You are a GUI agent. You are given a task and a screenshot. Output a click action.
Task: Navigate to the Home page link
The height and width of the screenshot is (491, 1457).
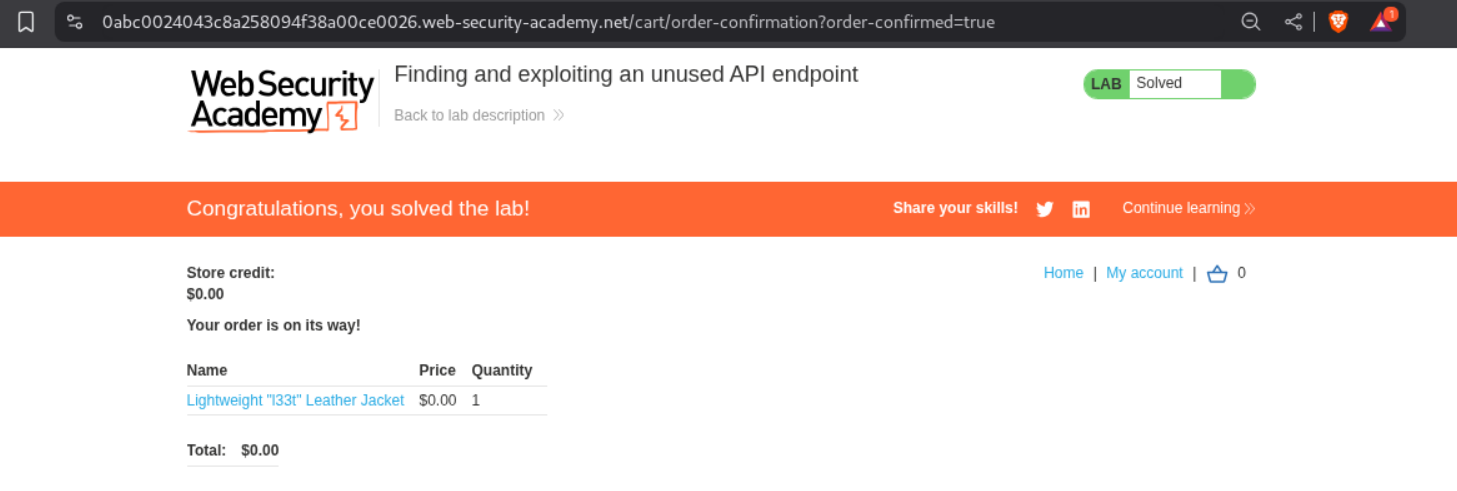point(1063,273)
